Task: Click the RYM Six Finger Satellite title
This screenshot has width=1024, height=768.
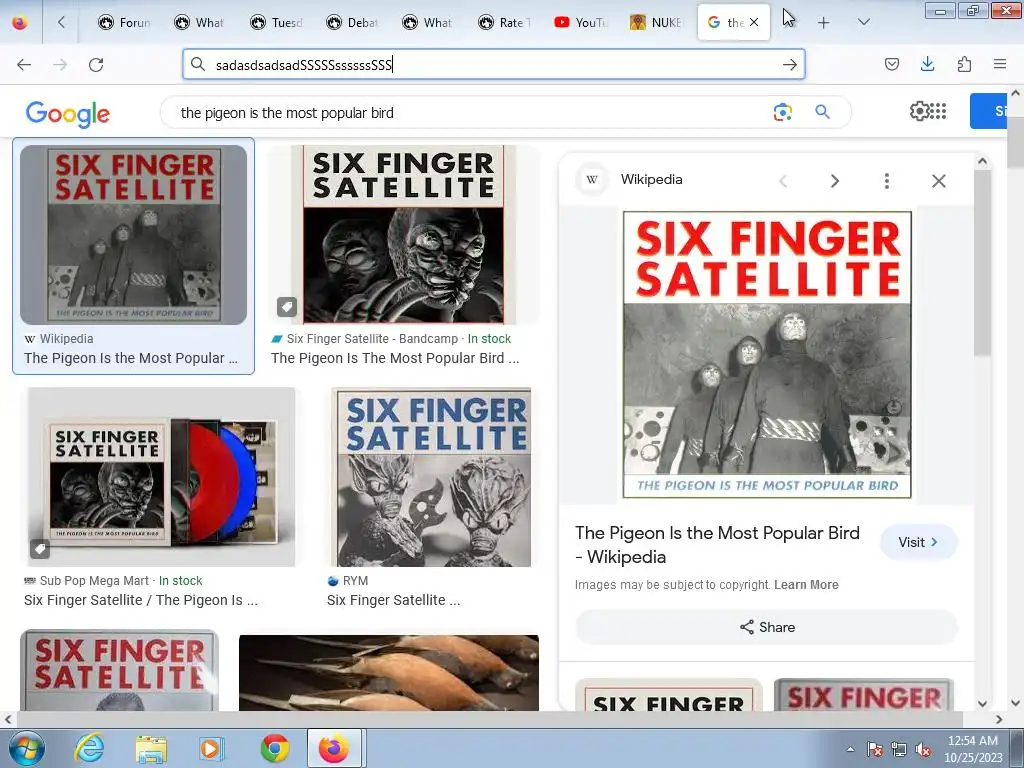Action: tap(393, 600)
